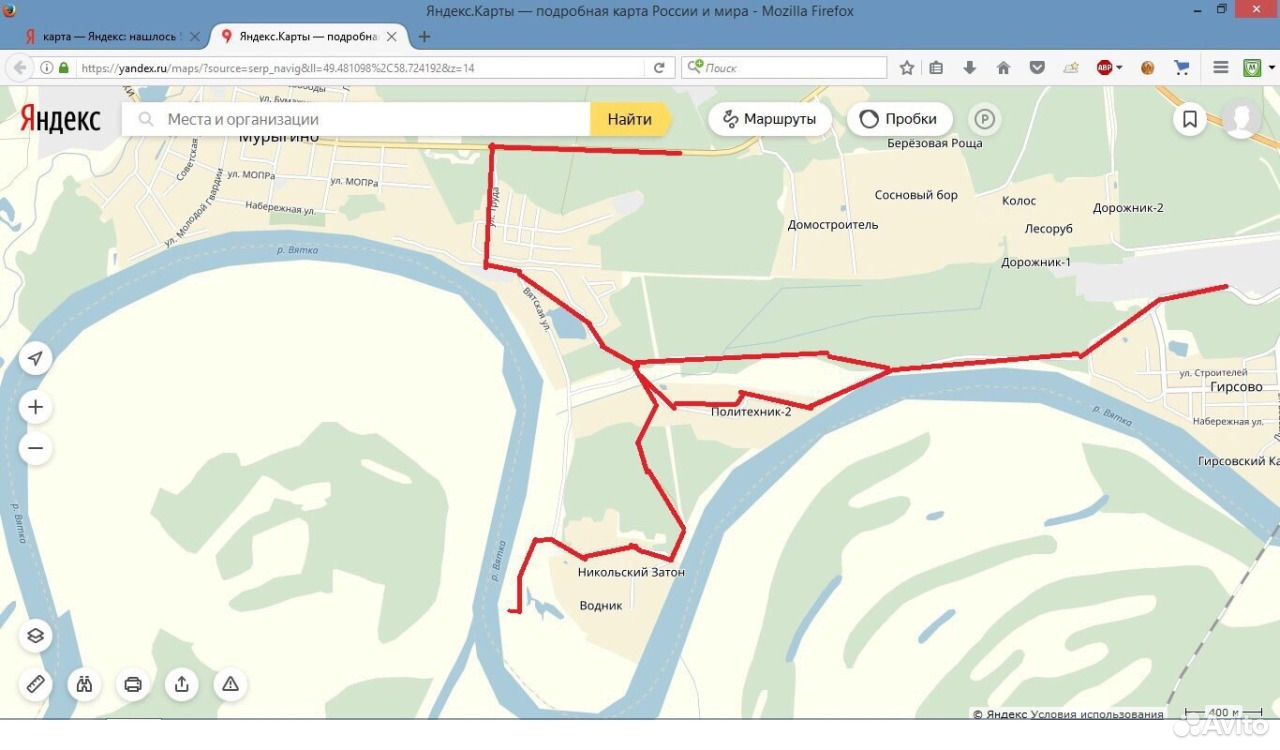The height and width of the screenshot is (750, 1280).
Task: Expand the ABP dropdown arrow
Action: (x=1119, y=68)
